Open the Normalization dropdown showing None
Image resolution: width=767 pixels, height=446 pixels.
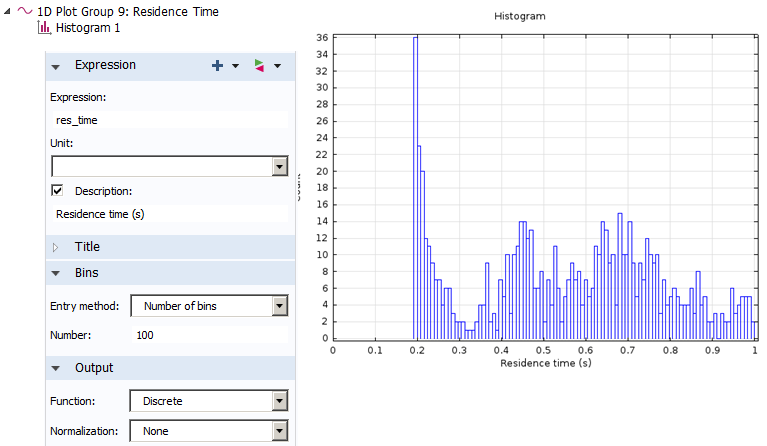(x=279, y=432)
